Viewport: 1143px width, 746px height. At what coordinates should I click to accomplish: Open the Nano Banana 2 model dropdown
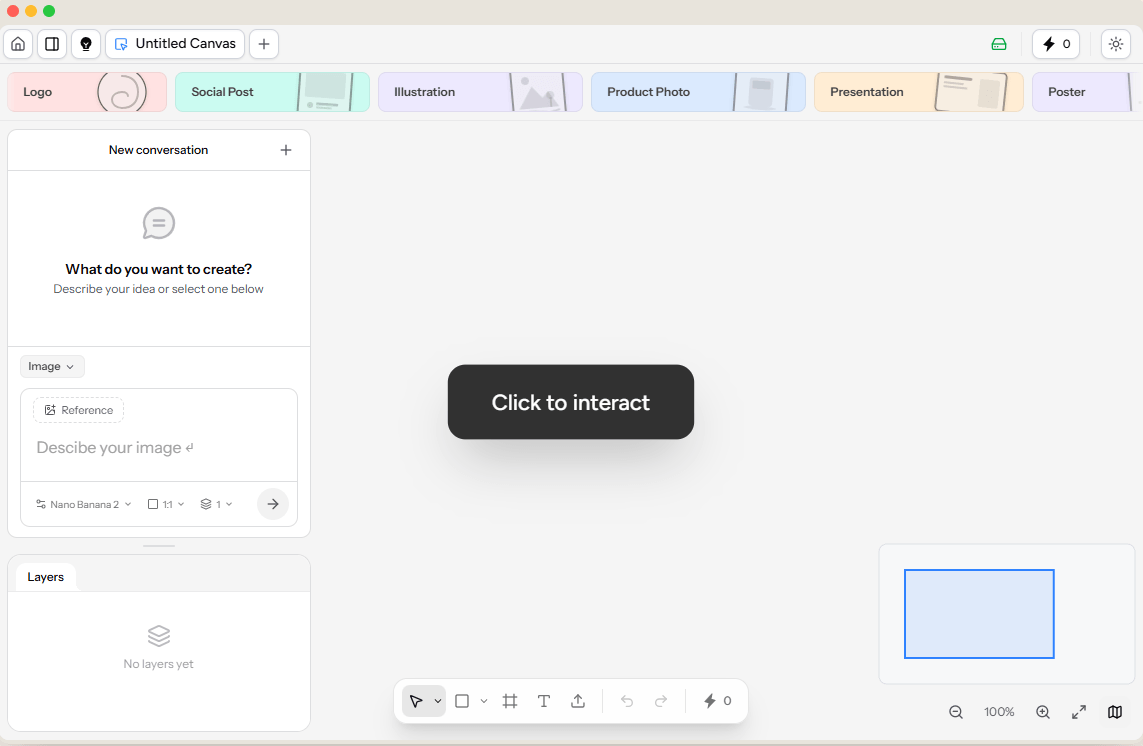click(x=84, y=504)
